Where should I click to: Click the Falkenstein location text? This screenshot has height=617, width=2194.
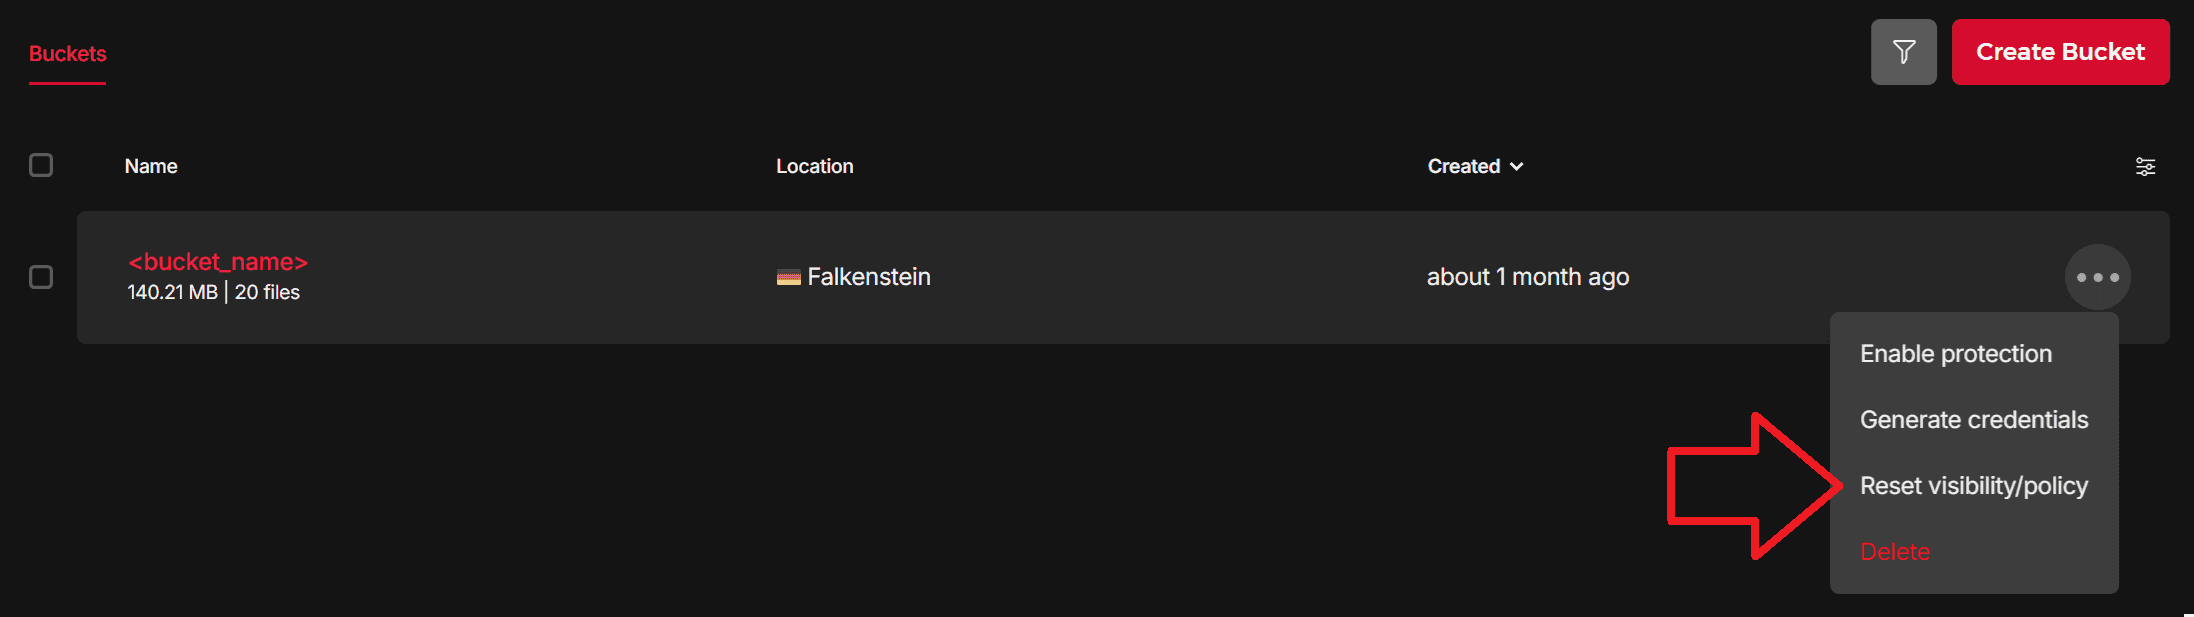click(868, 277)
